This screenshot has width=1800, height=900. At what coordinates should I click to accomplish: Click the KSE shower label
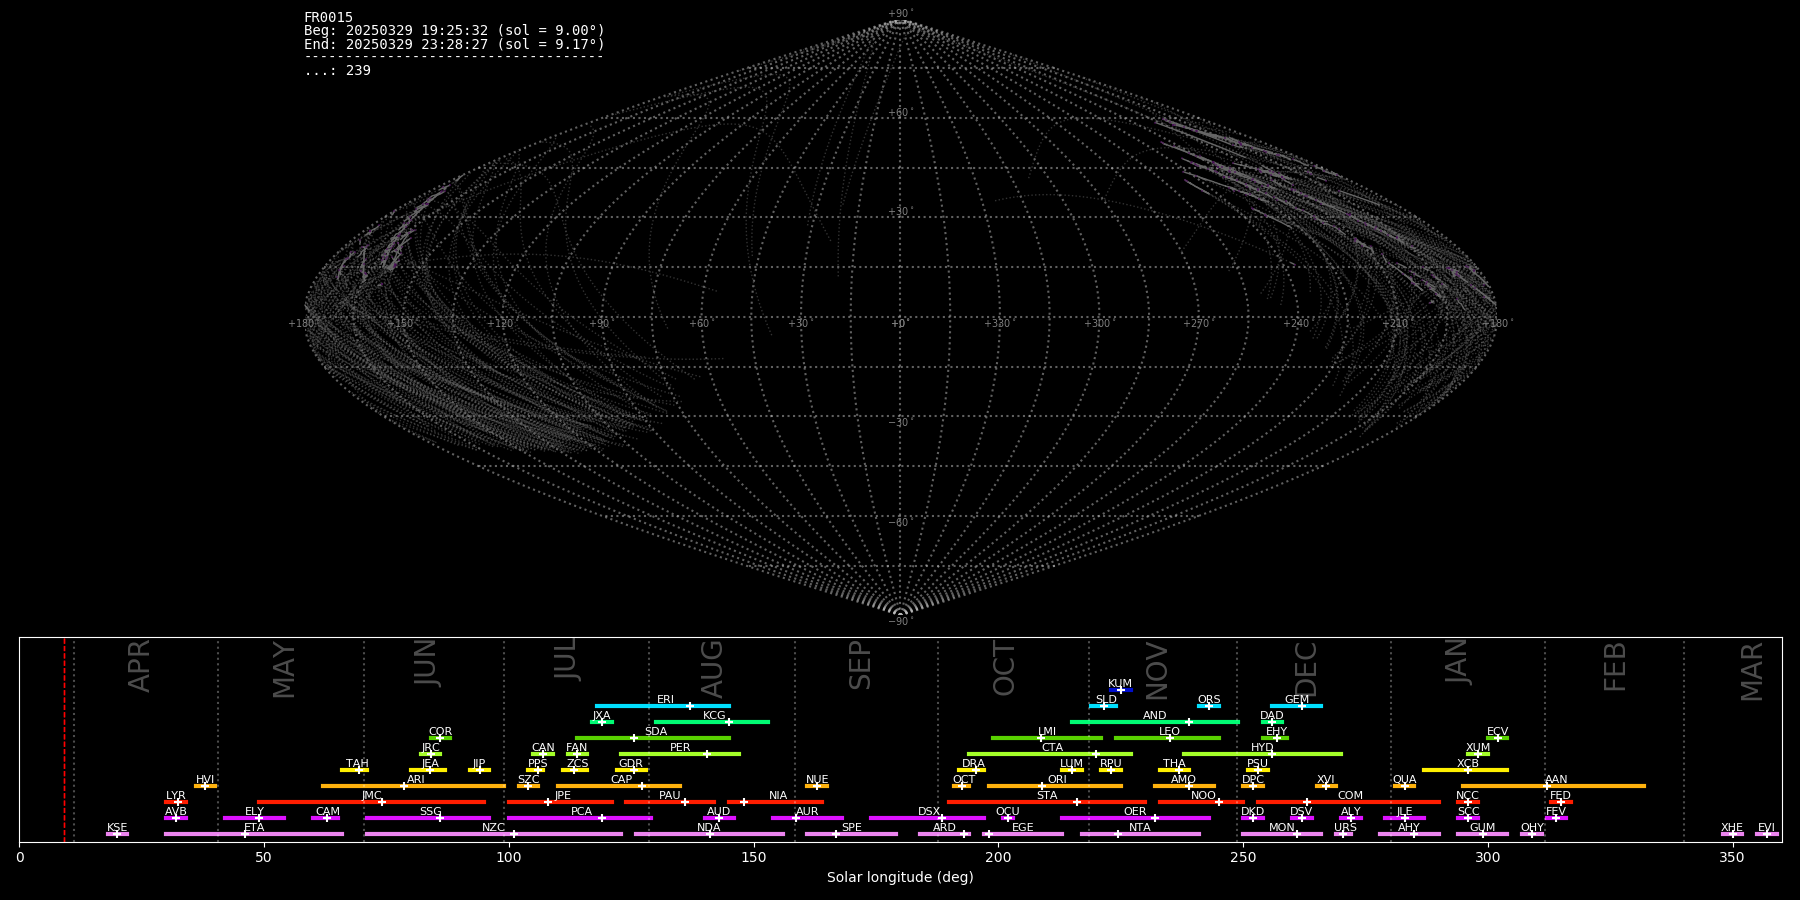(117, 827)
